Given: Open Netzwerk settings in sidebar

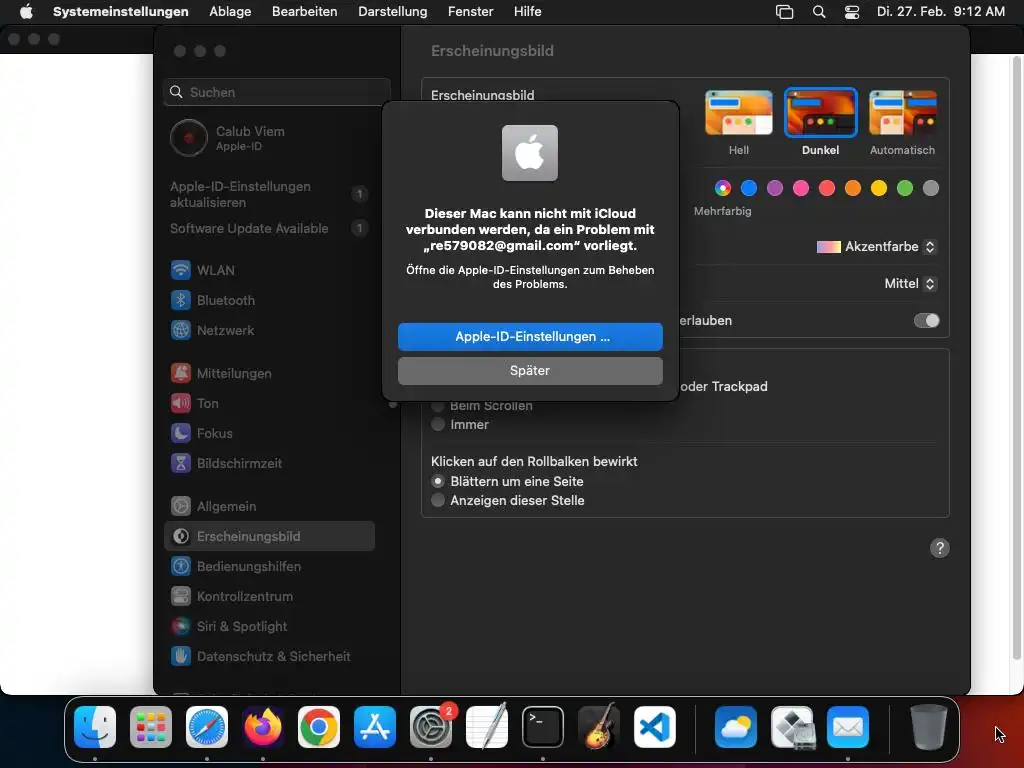Looking at the screenshot, I should [269, 330].
